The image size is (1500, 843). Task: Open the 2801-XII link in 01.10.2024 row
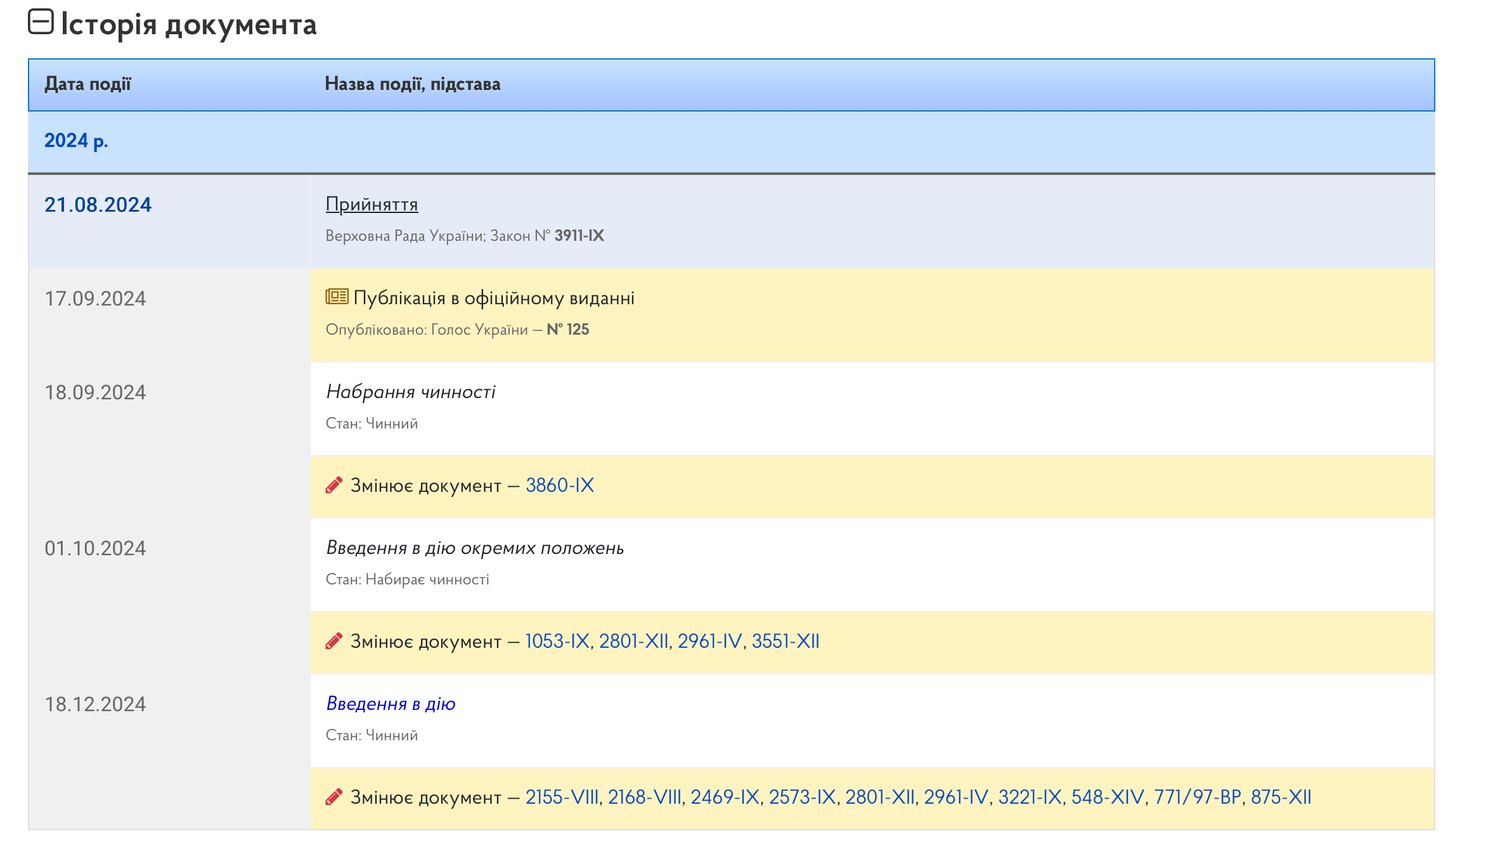634,641
